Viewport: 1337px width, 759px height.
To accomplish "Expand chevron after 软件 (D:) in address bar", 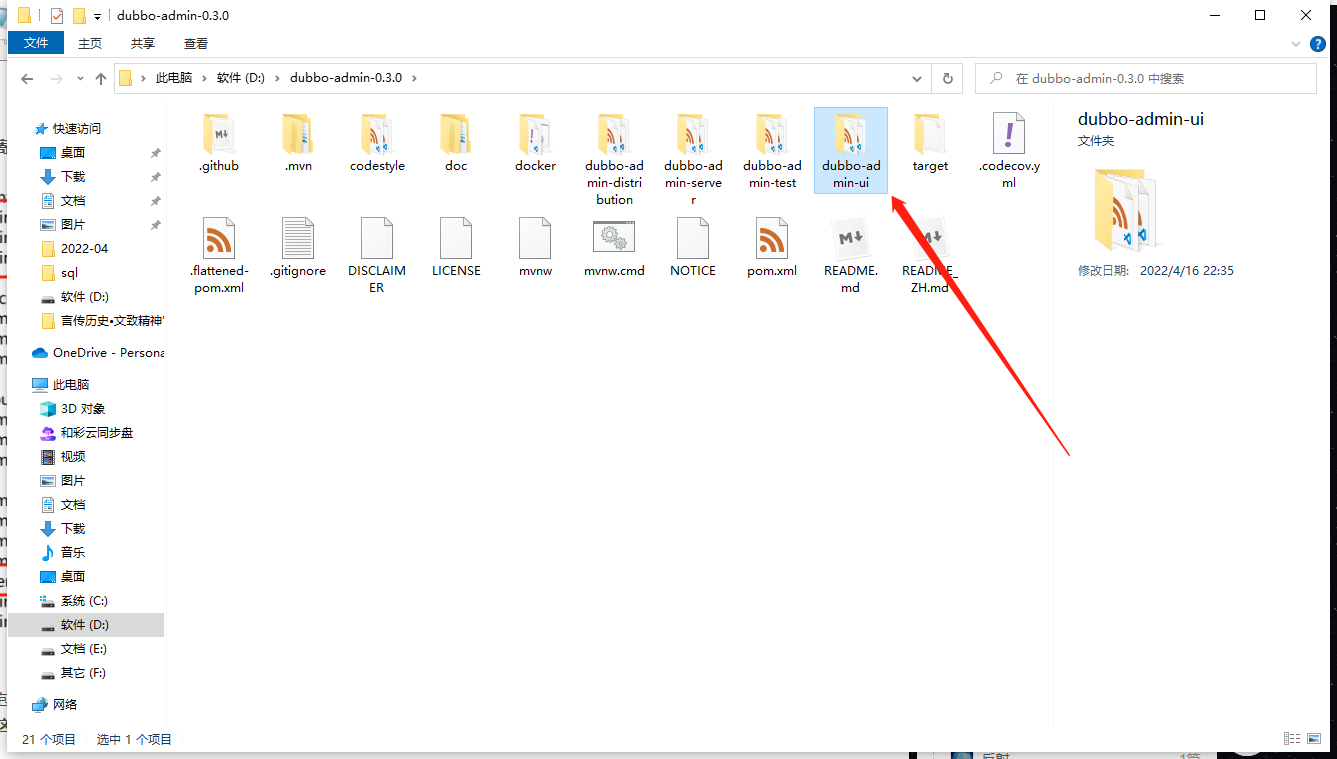I will click(277, 78).
